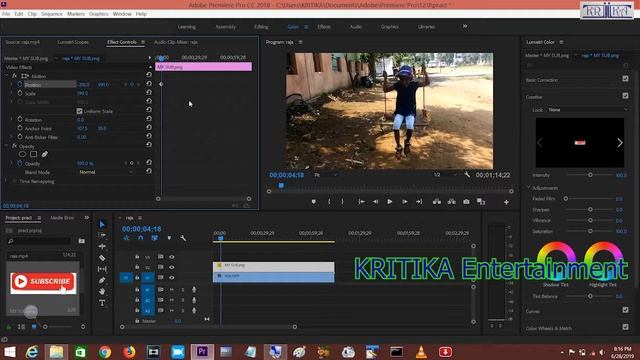Viewport: 640px width, 360px height.
Task: Open playback resolution 1/2 dropdown
Action: coord(446,175)
